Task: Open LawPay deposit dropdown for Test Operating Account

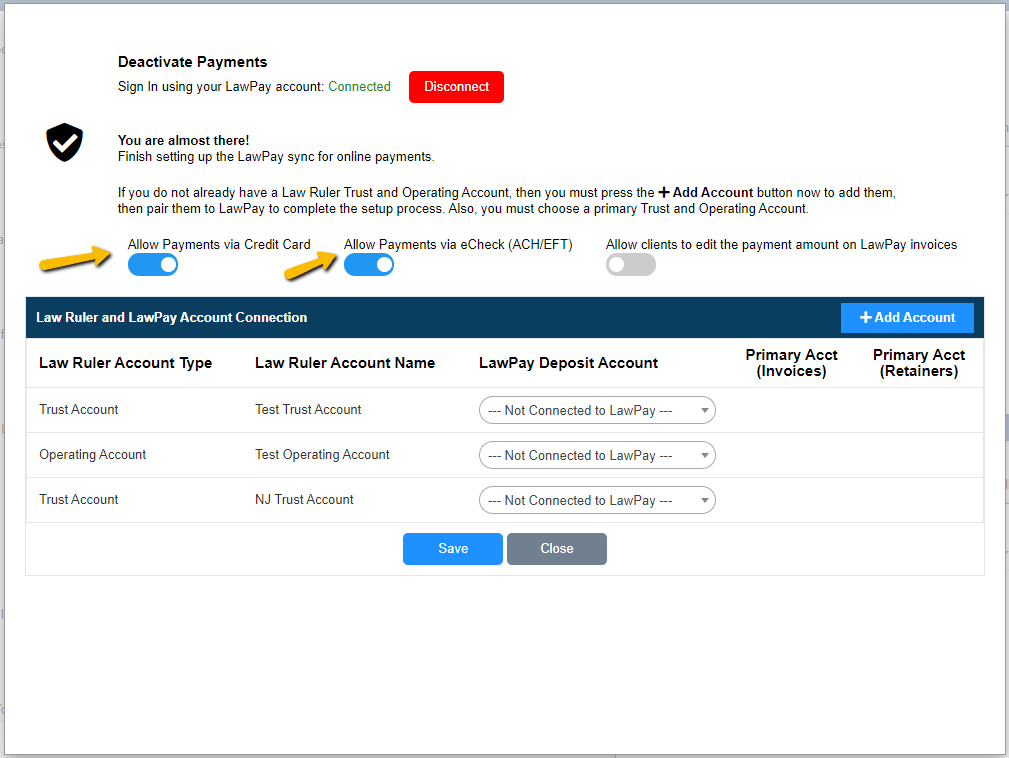Action: tap(597, 456)
